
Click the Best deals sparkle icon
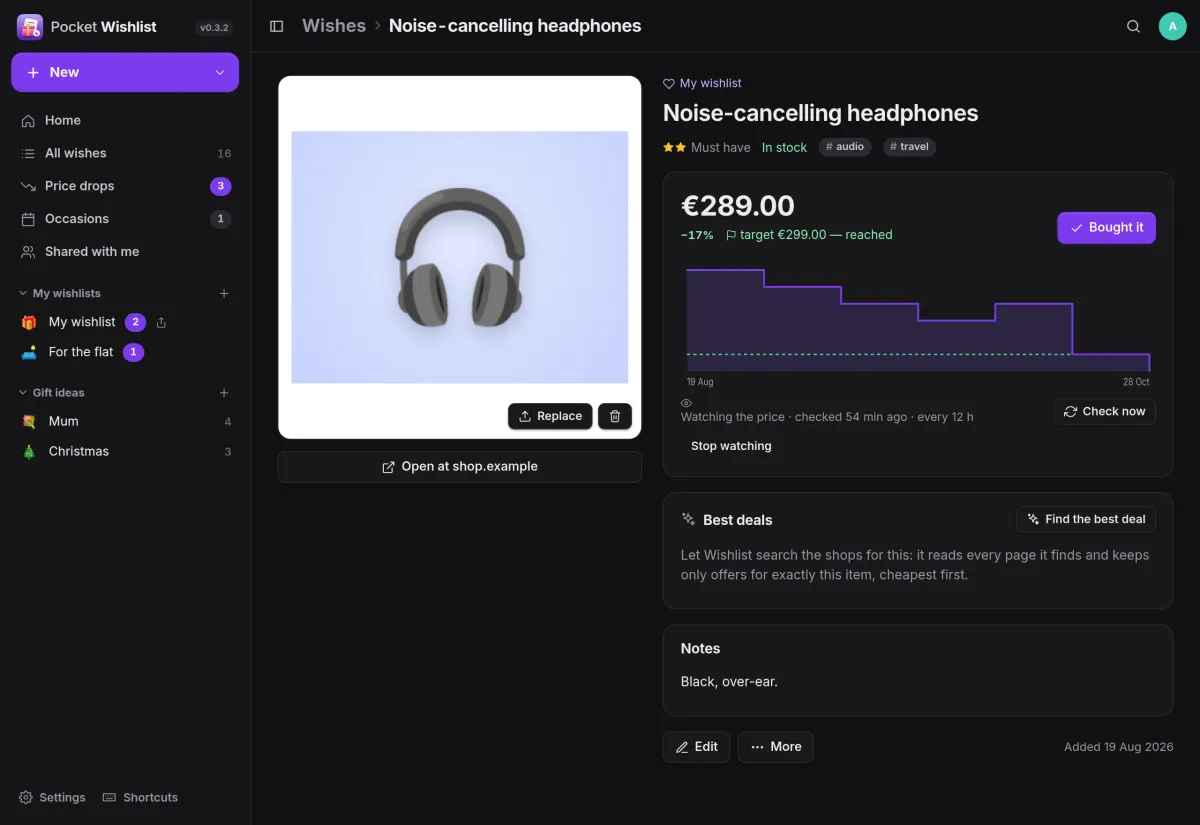688,520
